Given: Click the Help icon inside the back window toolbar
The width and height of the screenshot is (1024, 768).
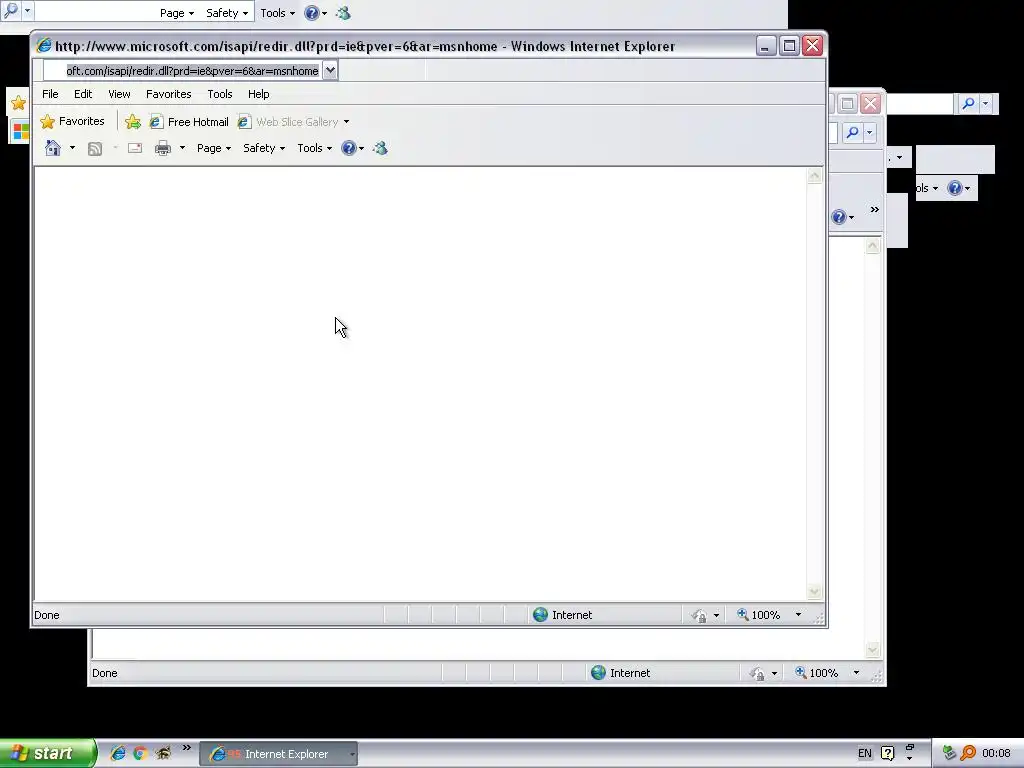Looking at the screenshot, I should [839, 217].
